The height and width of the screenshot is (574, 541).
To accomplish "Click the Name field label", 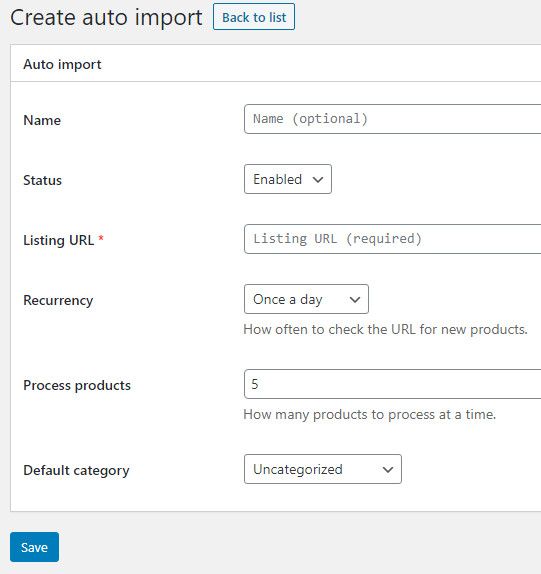I will (x=42, y=120).
